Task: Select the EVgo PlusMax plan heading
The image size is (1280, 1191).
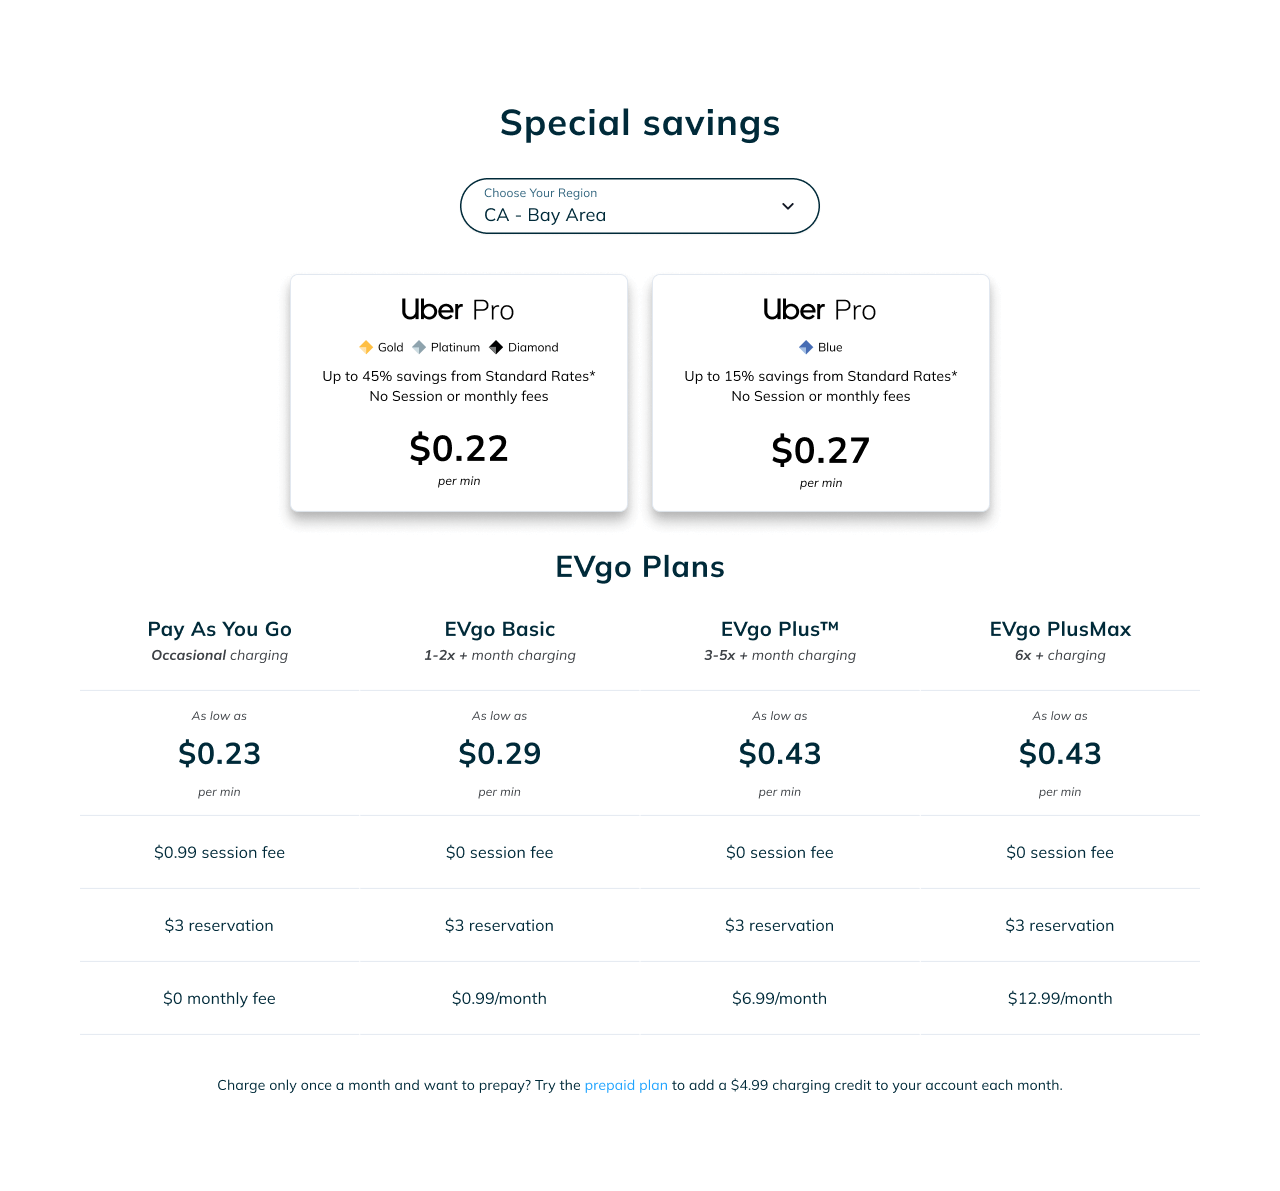Action: pyautogui.click(x=1060, y=629)
